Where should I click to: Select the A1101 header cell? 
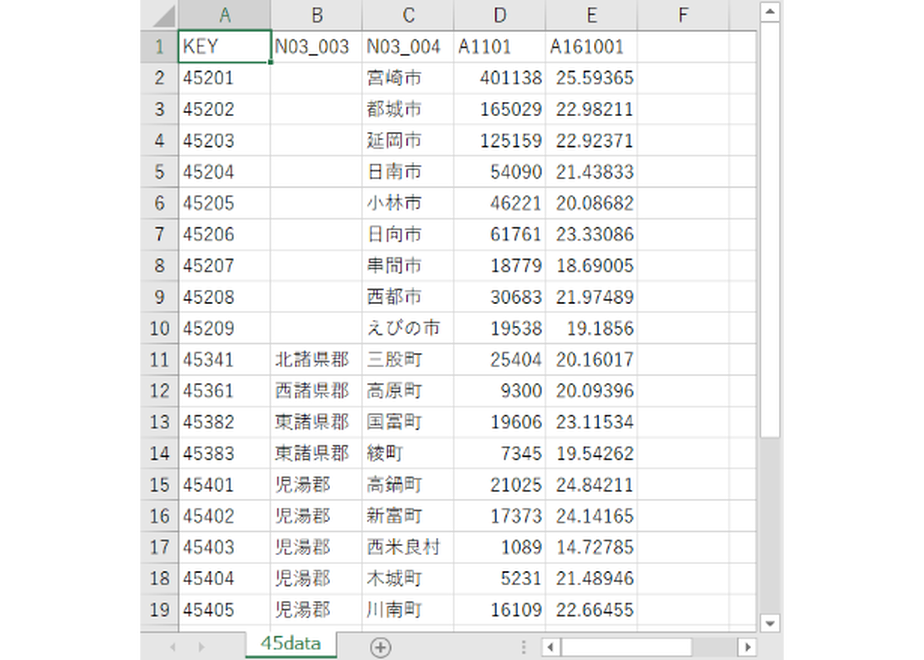(x=500, y=47)
